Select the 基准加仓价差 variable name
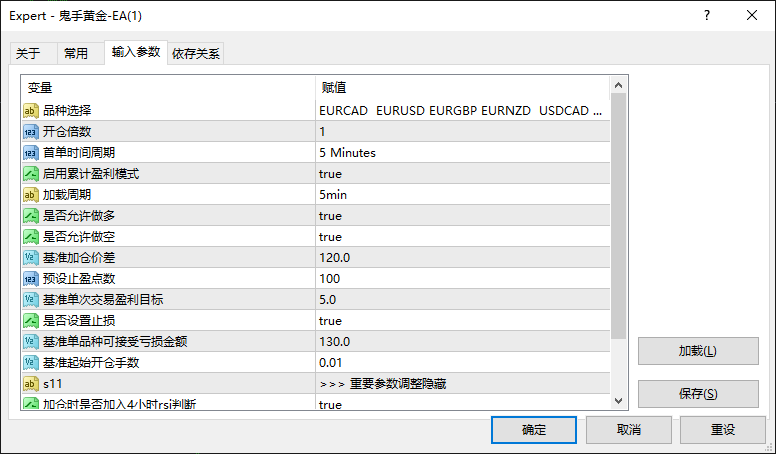This screenshot has height=454, width=776. [79, 257]
